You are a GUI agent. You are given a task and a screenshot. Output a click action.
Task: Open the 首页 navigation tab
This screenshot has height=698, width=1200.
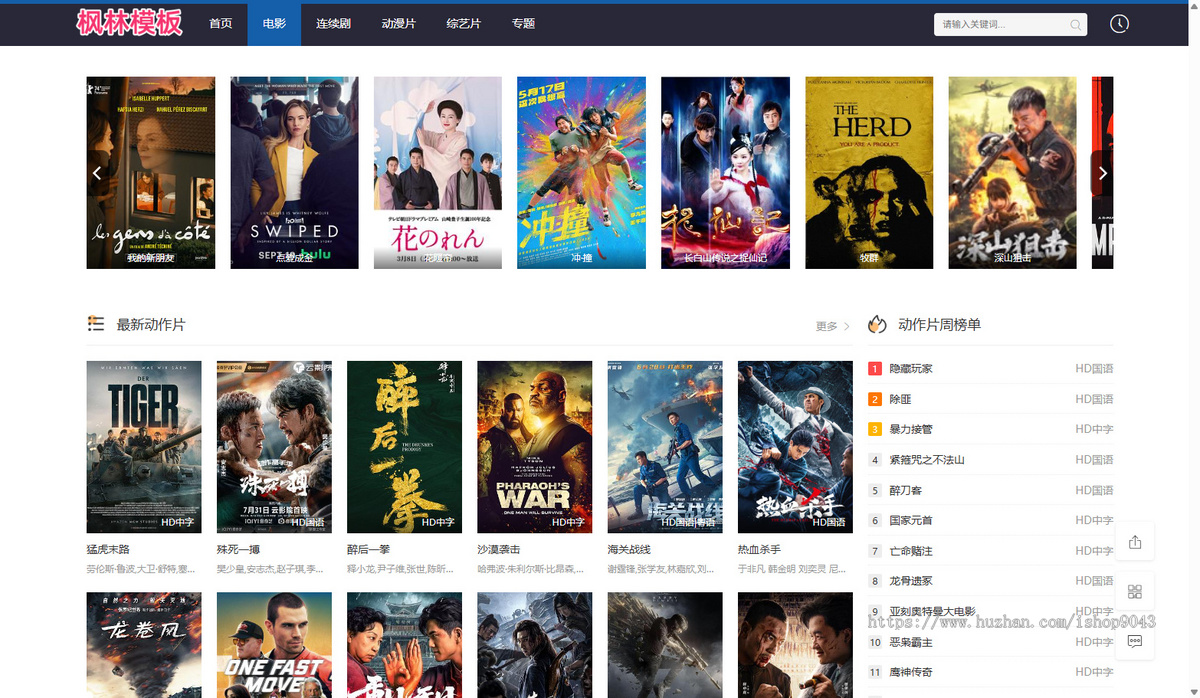tap(221, 24)
